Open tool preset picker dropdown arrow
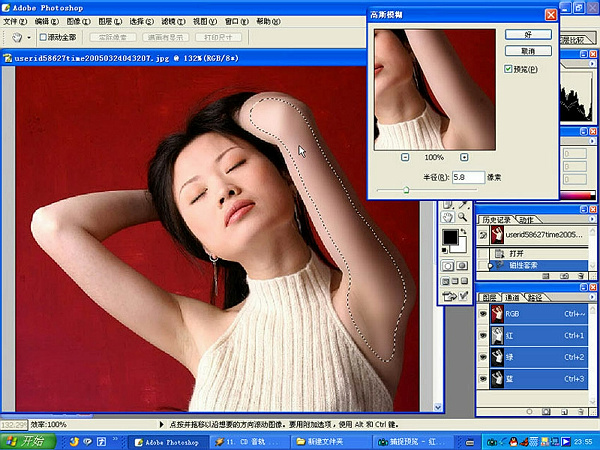Screen dimensions: 600x450 pos(29,38)
